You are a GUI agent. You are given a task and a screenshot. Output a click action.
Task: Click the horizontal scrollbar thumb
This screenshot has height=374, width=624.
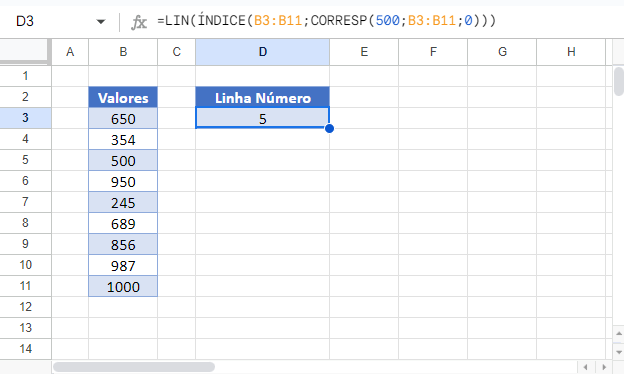(x=134, y=367)
